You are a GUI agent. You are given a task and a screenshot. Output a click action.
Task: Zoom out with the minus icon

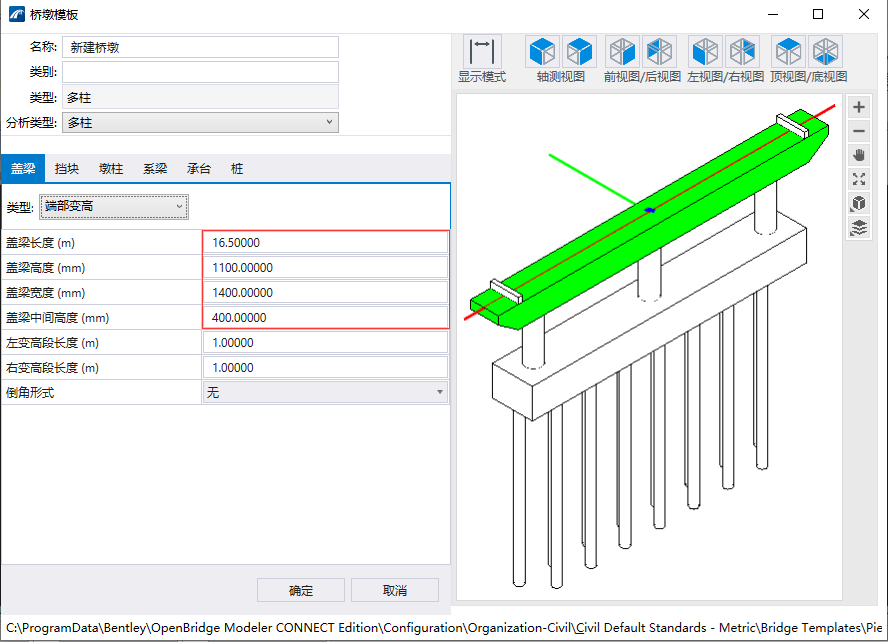[859, 132]
